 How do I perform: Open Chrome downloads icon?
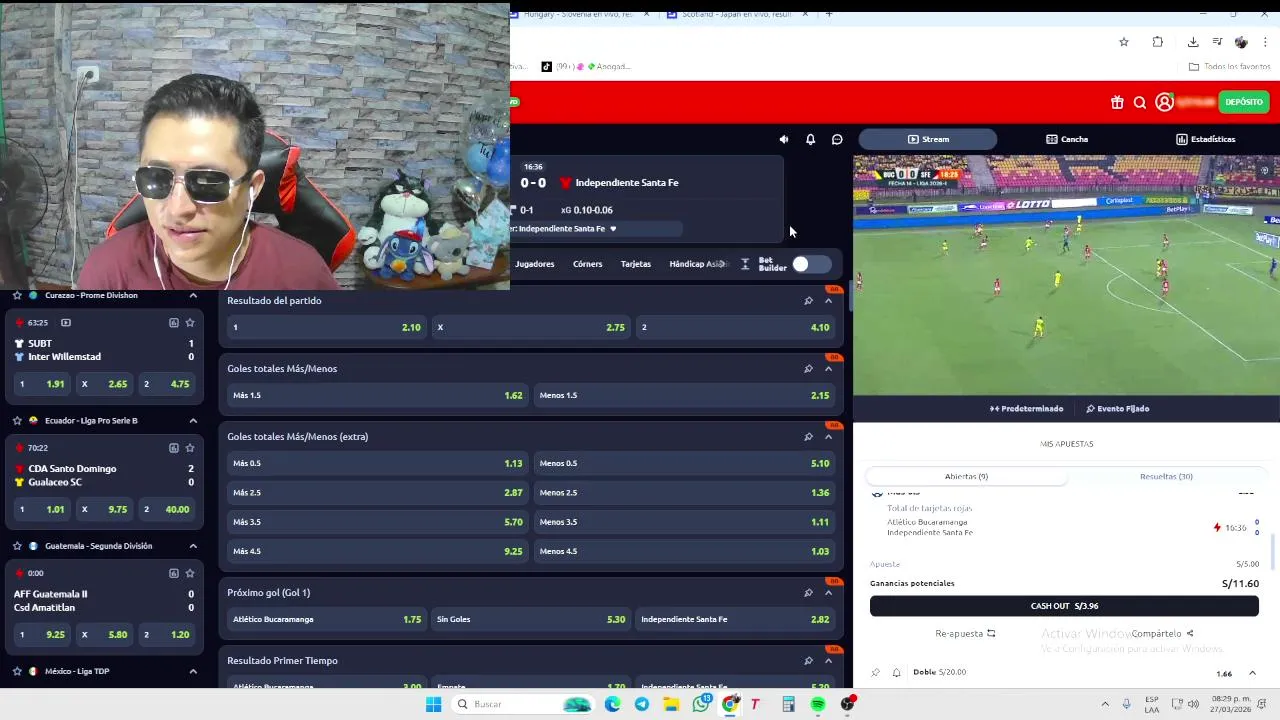tap(1193, 42)
